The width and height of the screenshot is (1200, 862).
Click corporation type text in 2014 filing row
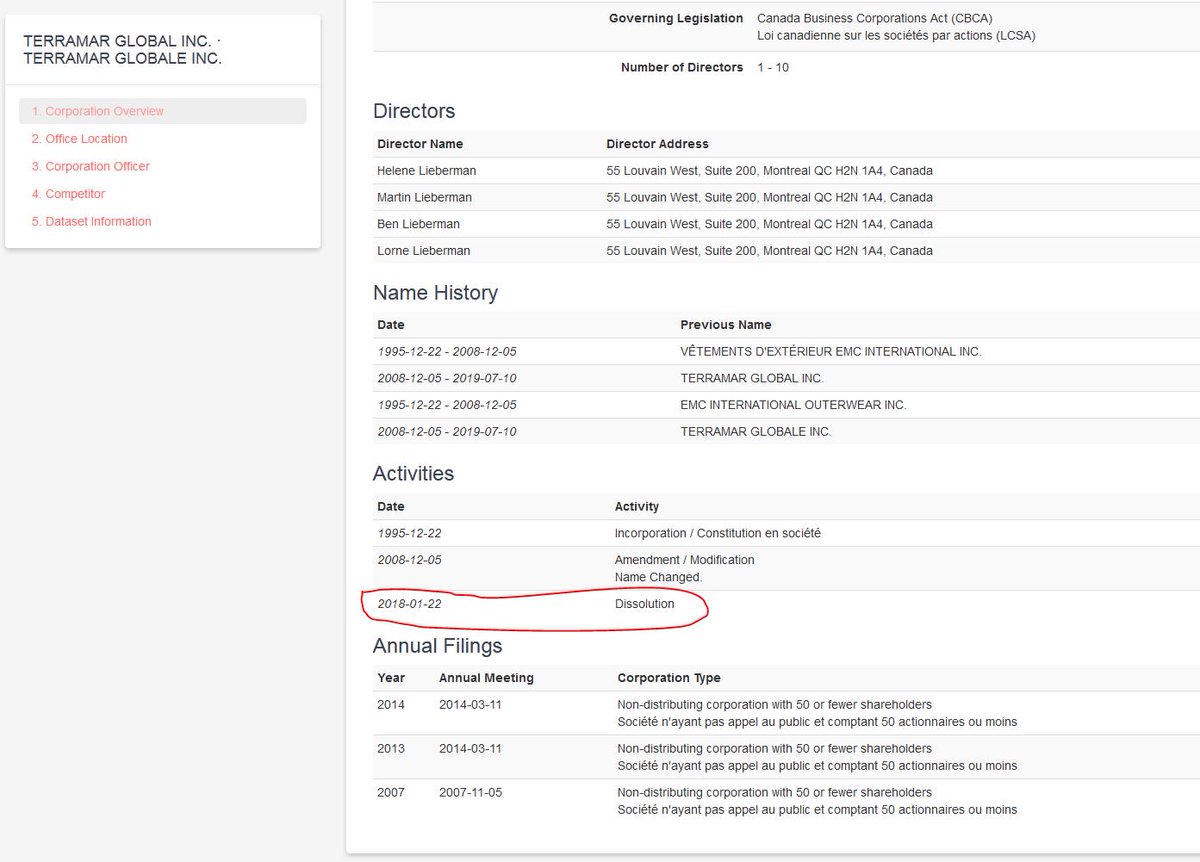(x=817, y=713)
